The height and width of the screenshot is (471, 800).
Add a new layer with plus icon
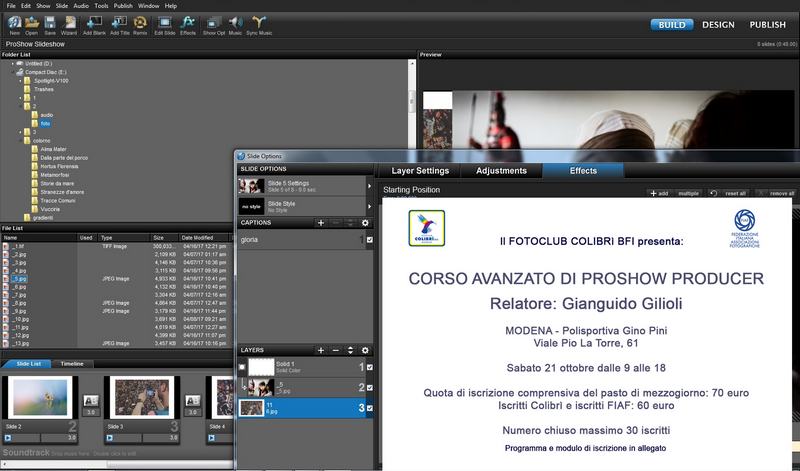pyautogui.click(x=320, y=350)
